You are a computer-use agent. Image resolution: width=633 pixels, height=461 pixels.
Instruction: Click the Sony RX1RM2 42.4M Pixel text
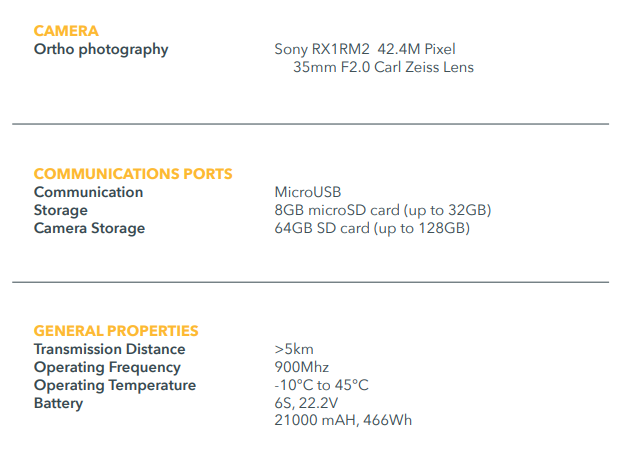pyautogui.click(x=366, y=49)
